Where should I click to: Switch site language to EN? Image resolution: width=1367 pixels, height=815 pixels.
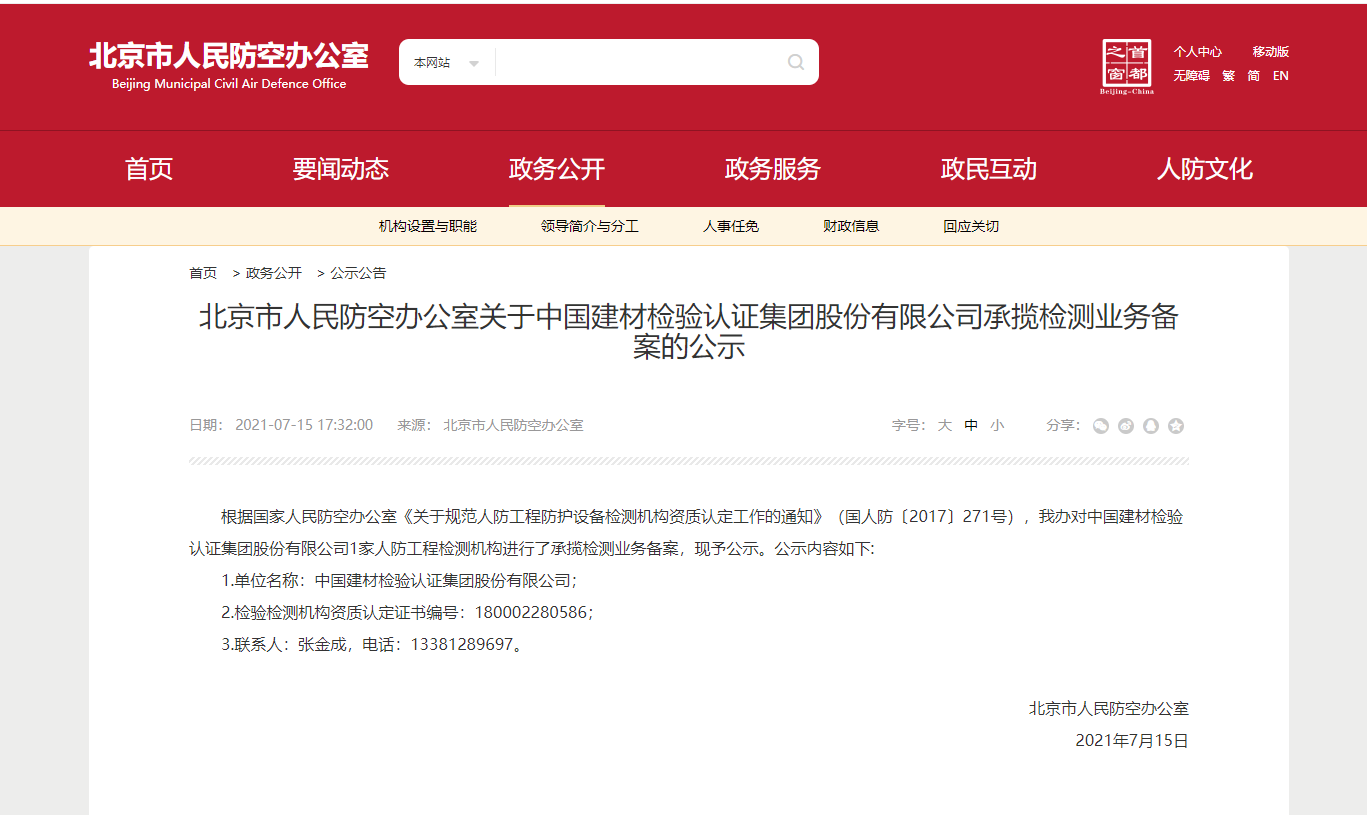coord(1280,76)
